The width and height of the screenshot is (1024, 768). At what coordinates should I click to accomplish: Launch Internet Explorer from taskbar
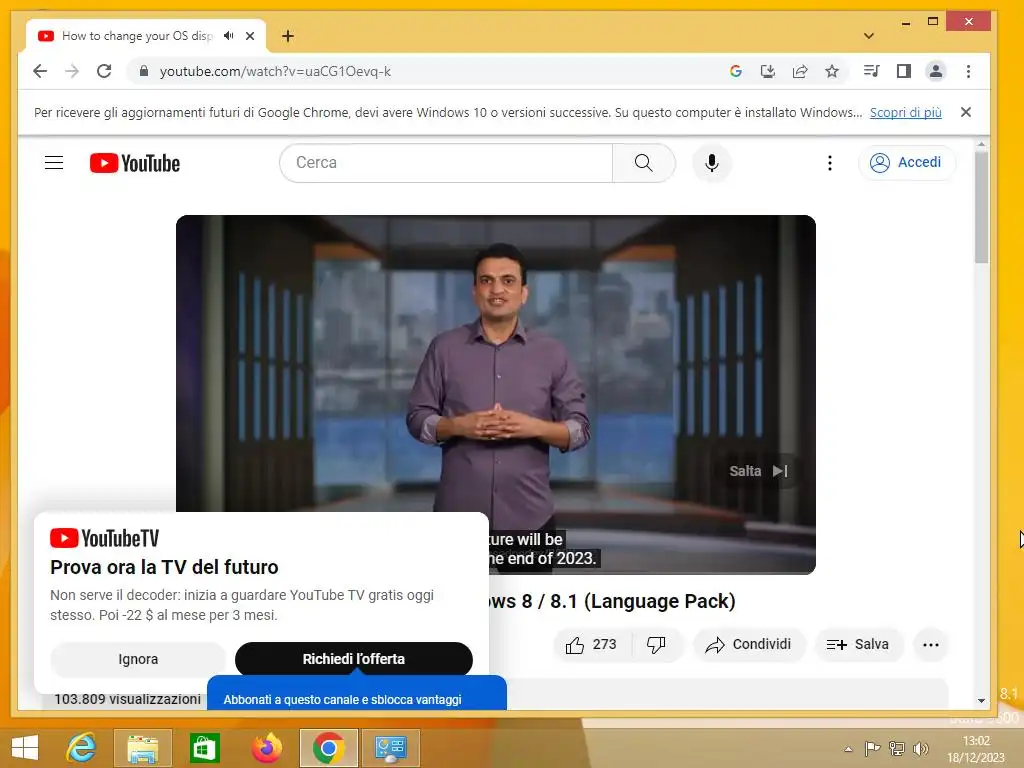82,747
